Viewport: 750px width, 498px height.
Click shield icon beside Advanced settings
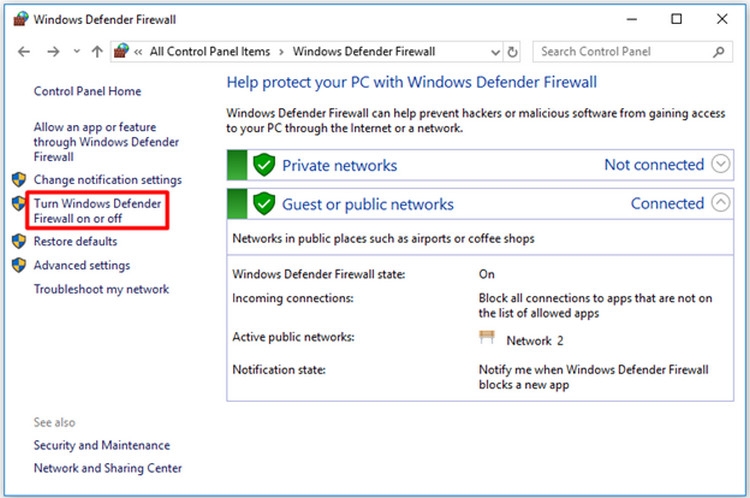point(19,265)
